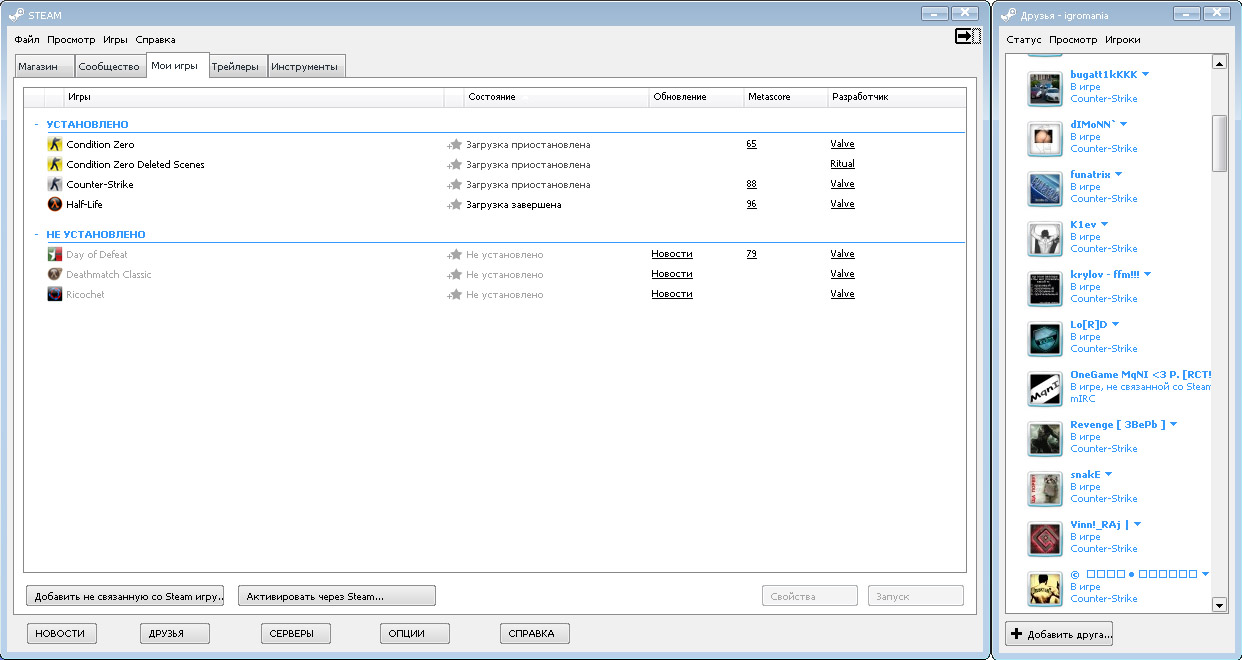The height and width of the screenshot is (660, 1242).
Task: Click friends list scroll down arrow
Action: [1219, 605]
